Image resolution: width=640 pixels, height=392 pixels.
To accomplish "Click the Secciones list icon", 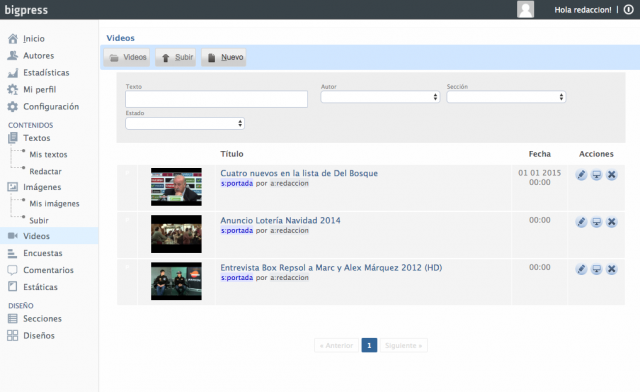I will [13, 318].
